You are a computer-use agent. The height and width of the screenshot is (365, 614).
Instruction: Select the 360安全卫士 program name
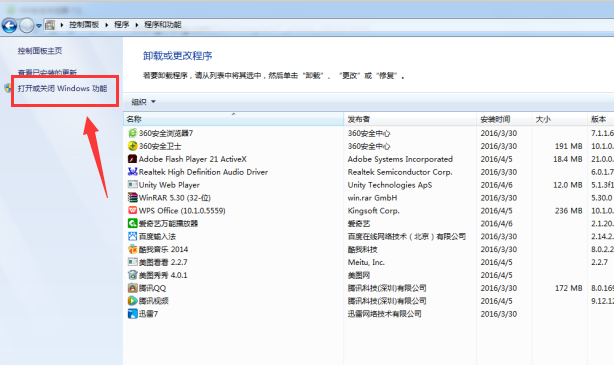(160, 146)
